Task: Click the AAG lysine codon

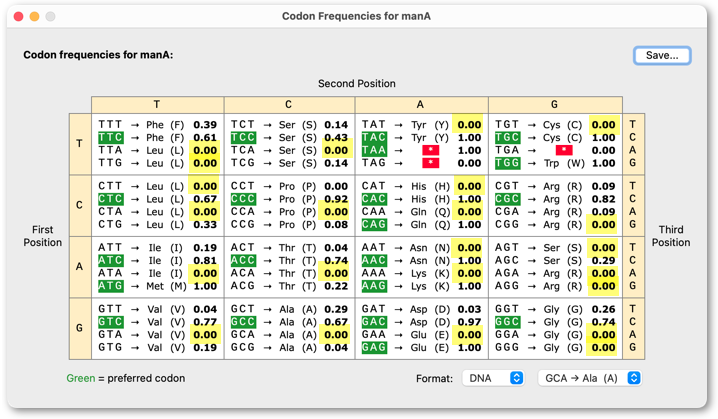Action: click(x=374, y=286)
